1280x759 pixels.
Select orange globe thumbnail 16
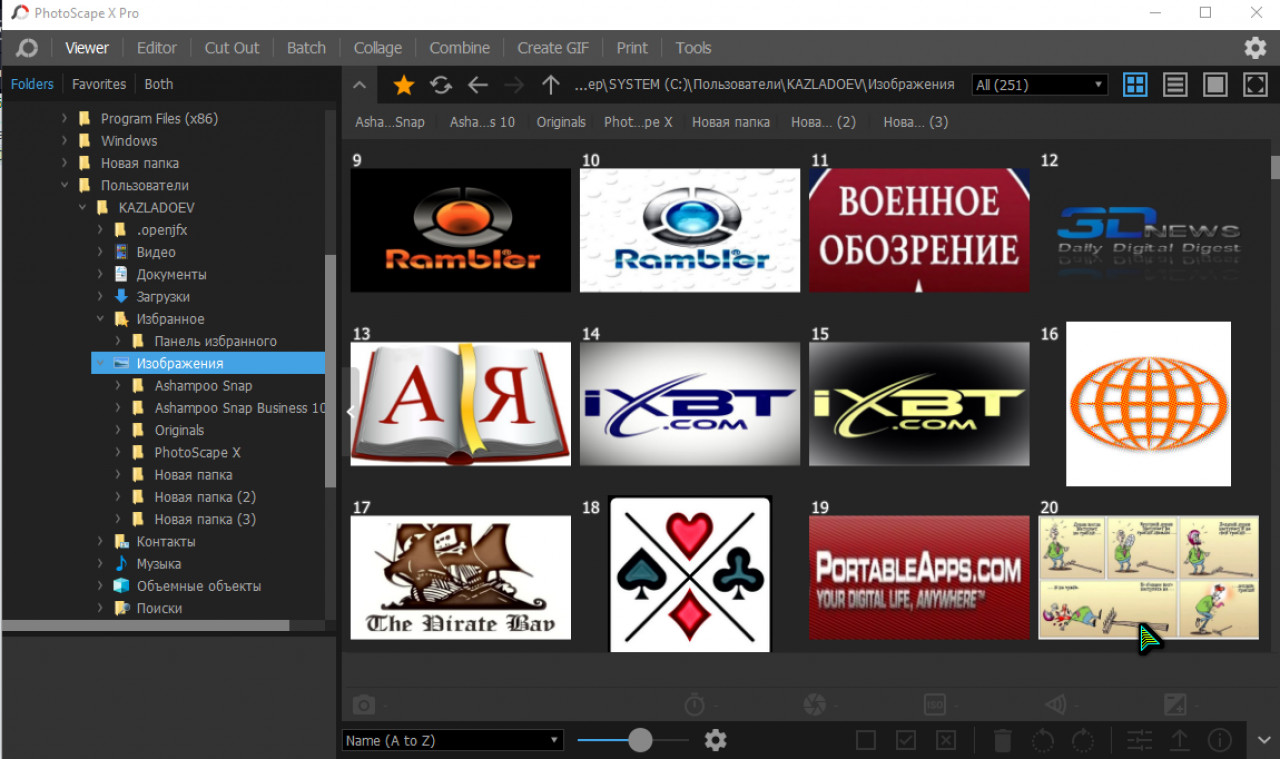[x=1148, y=404]
